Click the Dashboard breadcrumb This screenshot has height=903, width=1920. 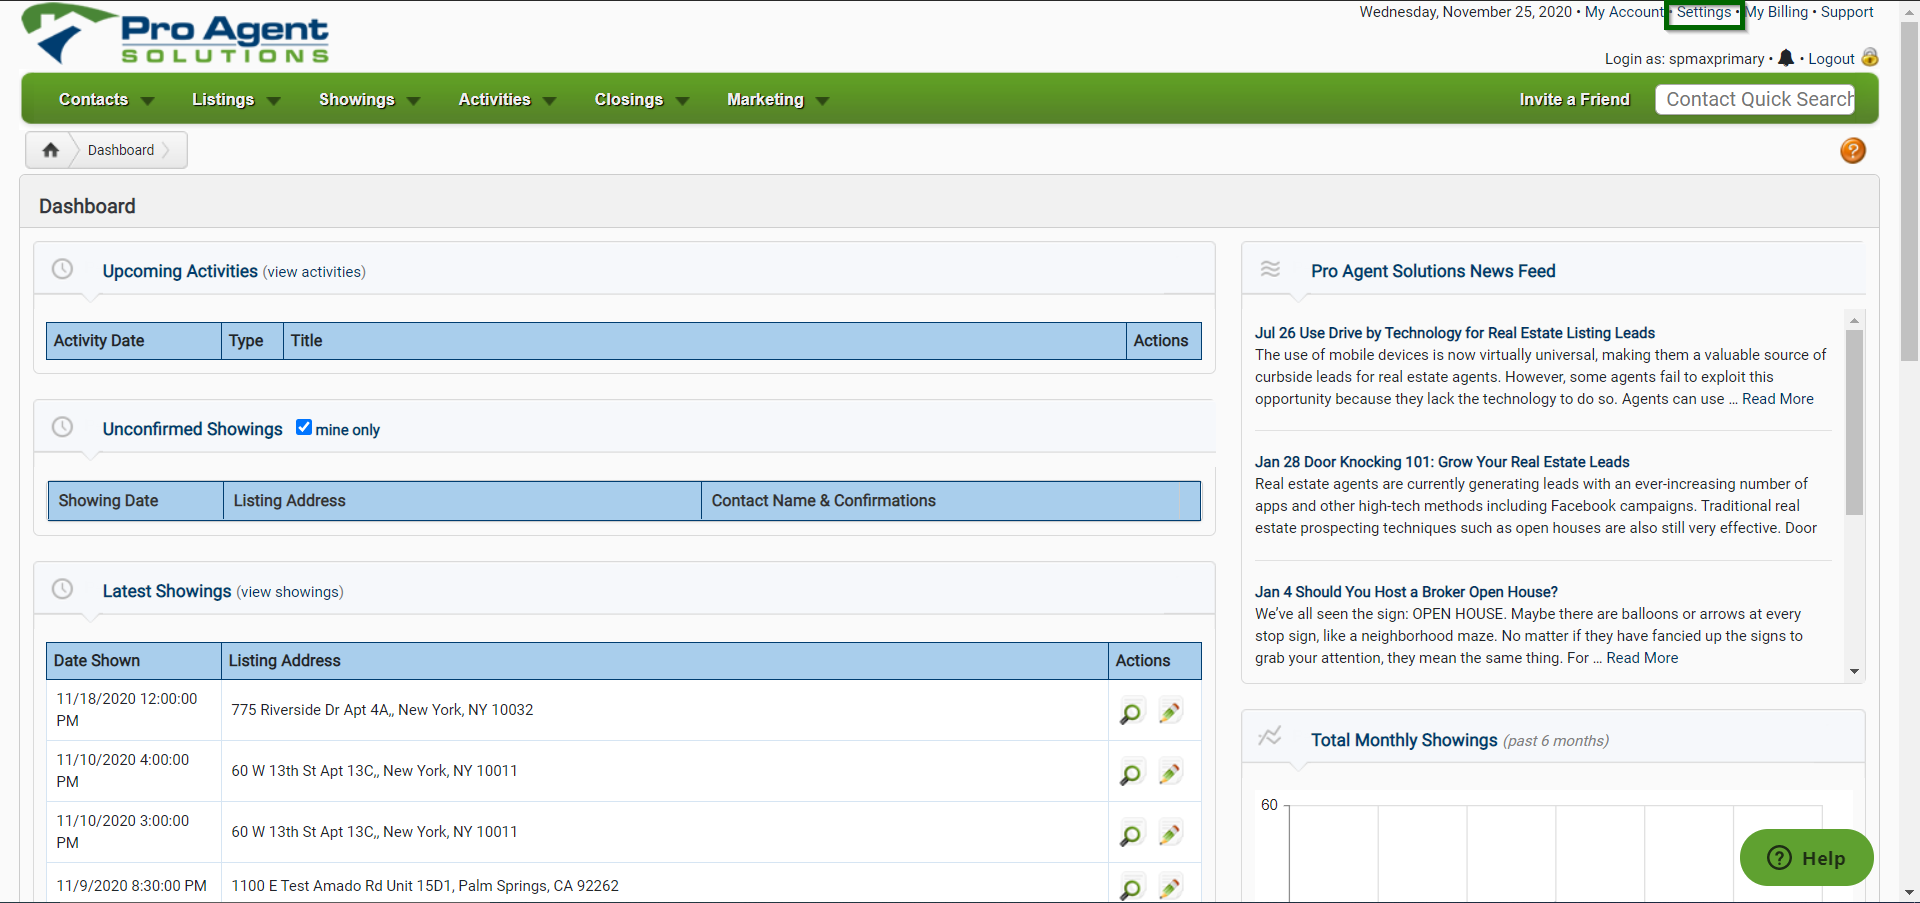[x=121, y=150]
